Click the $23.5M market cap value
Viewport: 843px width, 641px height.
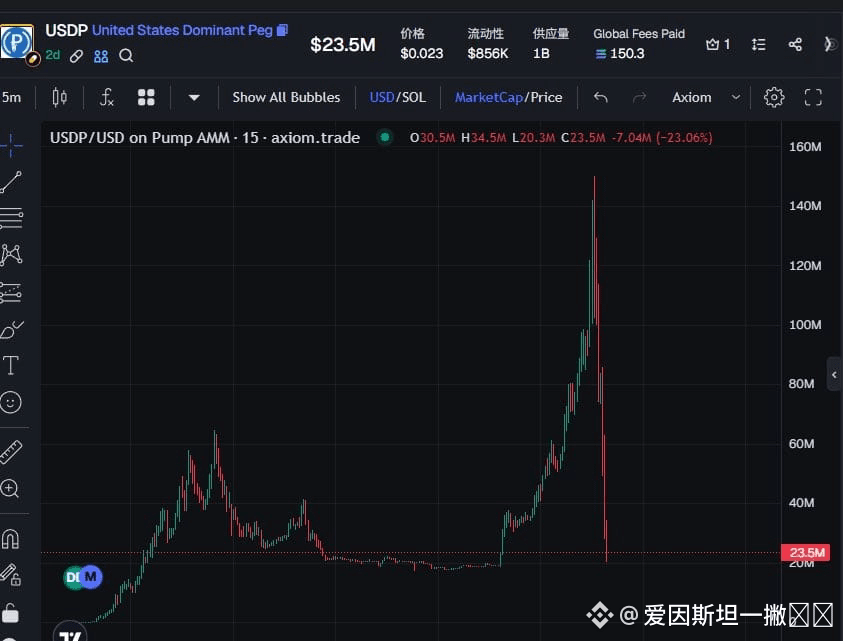click(342, 45)
